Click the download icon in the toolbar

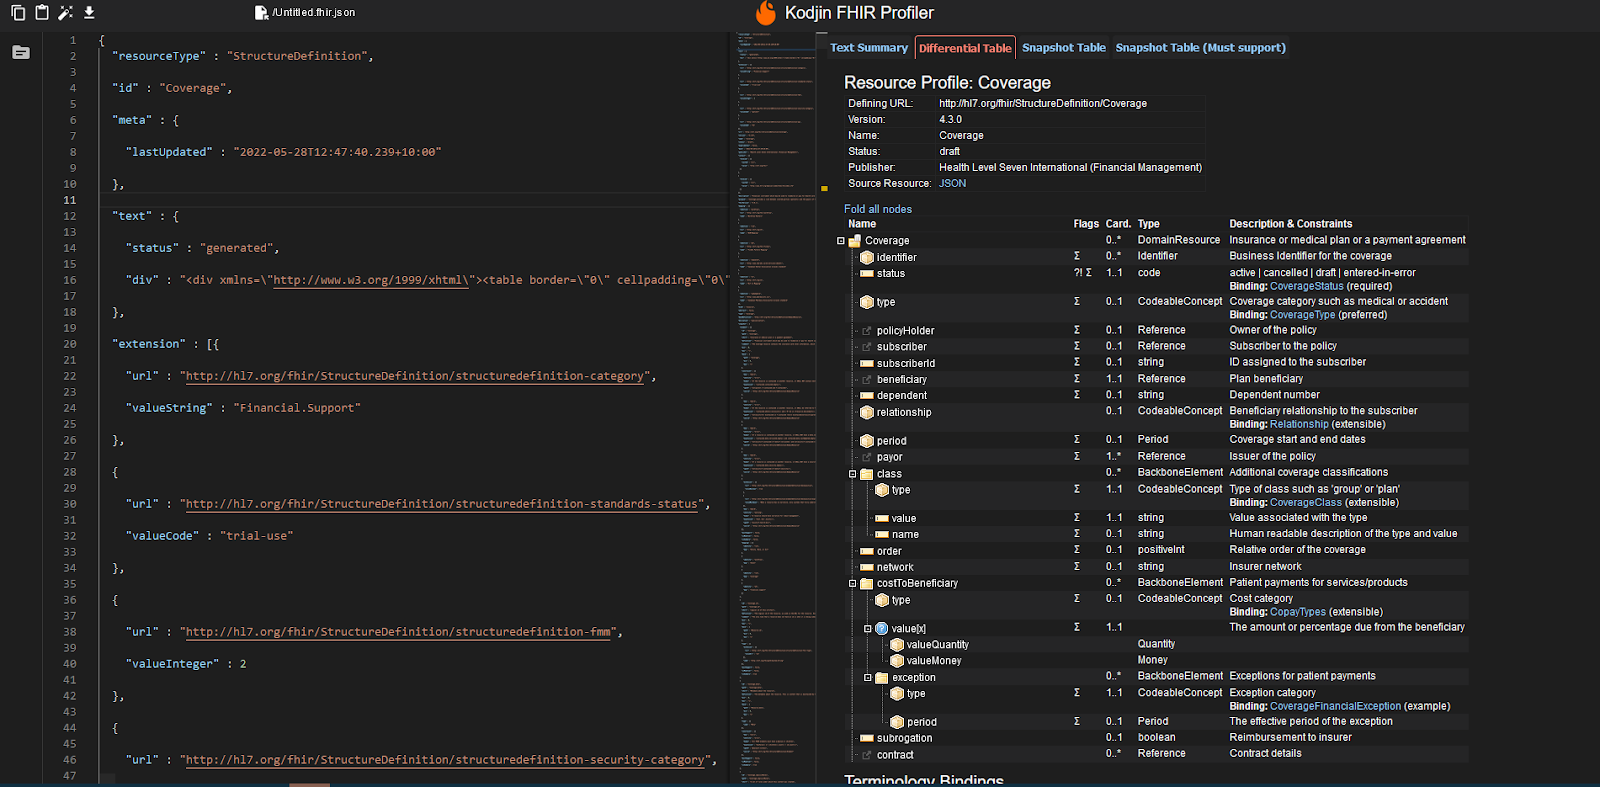[89, 13]
